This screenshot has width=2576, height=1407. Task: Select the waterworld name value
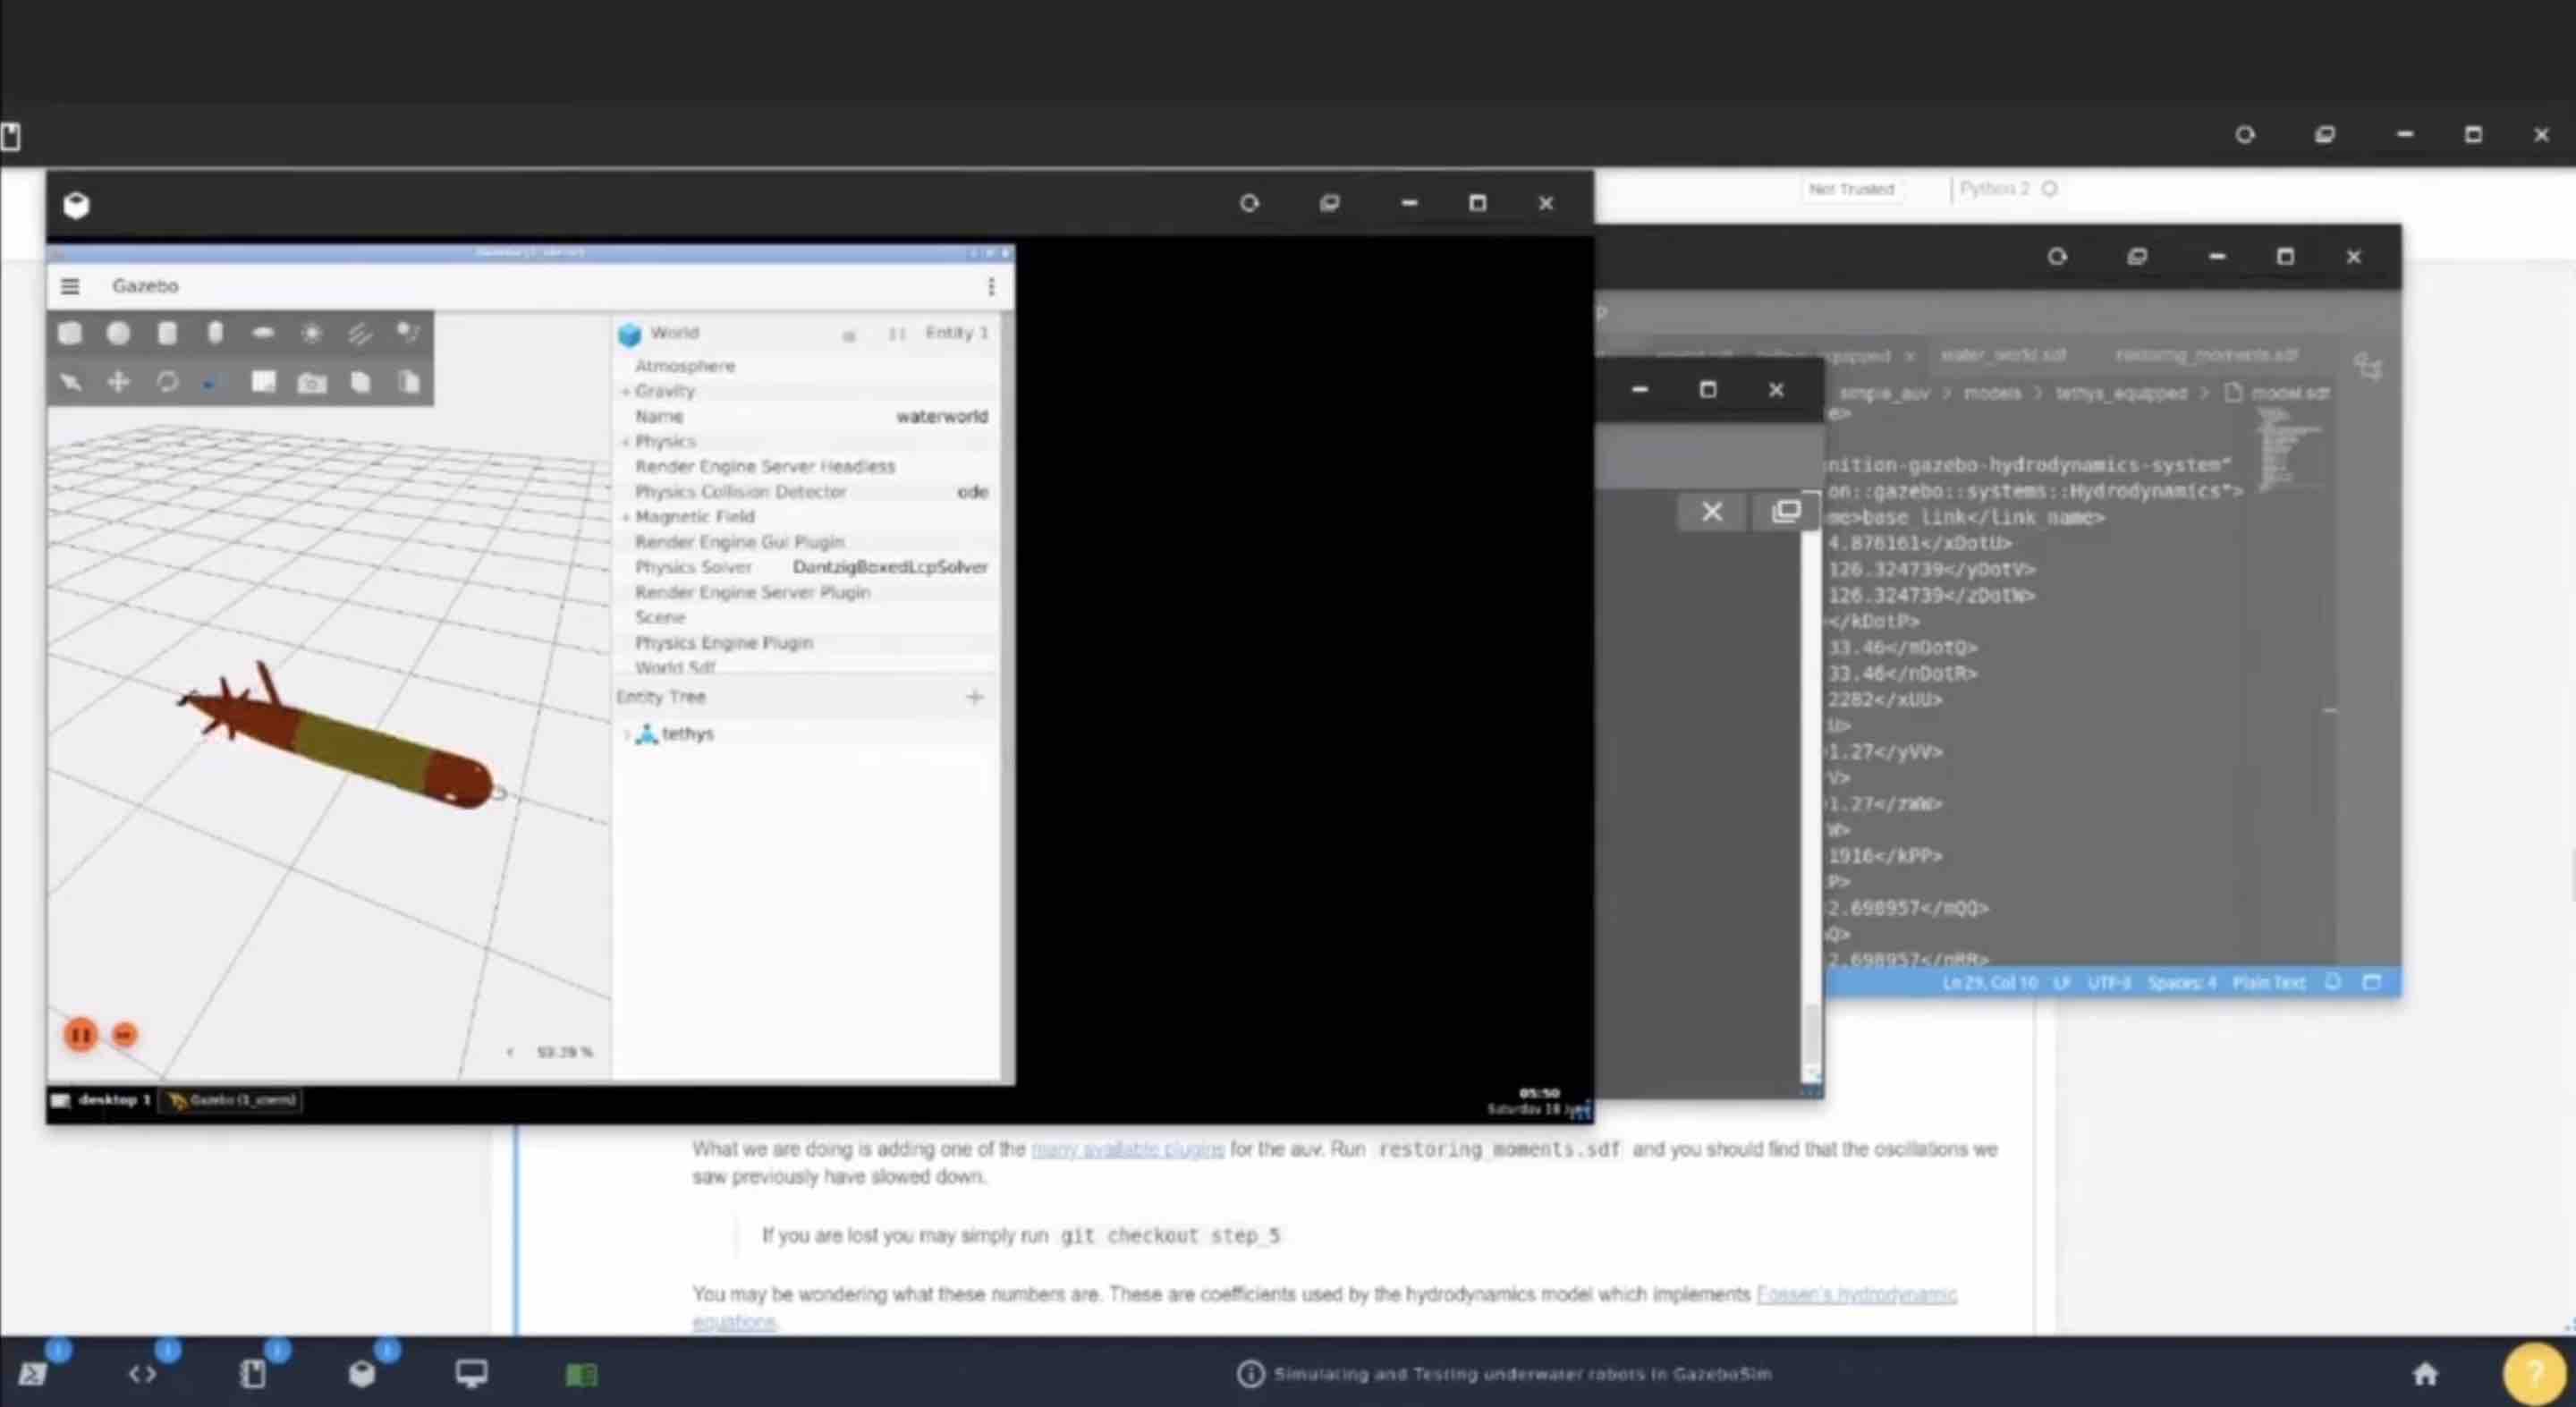tap(941, 416)
